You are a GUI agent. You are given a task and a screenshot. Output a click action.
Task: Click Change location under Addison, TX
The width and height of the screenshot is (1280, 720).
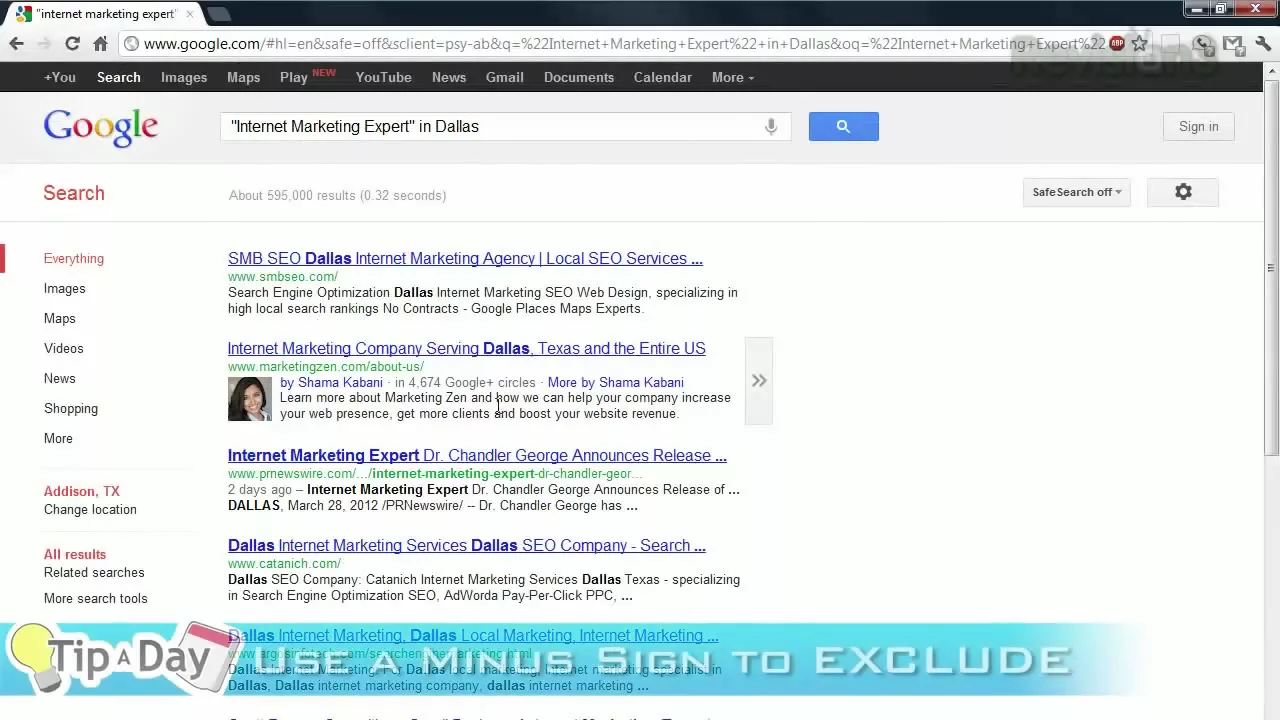click(x=90, y=509)
